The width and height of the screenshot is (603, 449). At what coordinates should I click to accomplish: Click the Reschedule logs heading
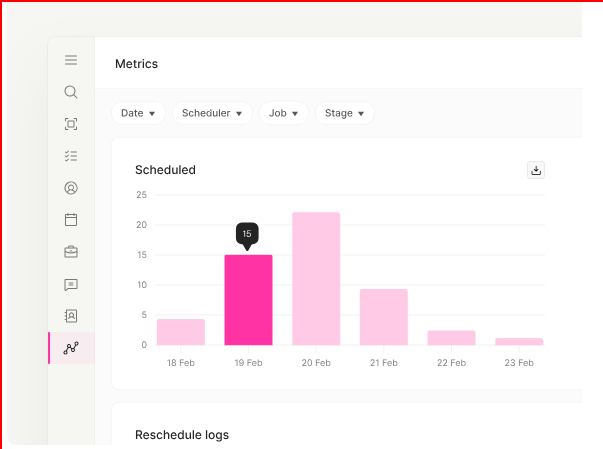tap(182, 435)
